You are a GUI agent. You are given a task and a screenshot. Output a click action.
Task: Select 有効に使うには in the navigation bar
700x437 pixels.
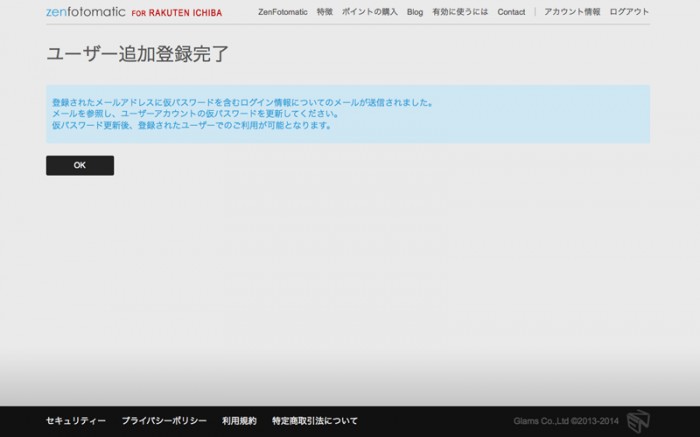tap(460, 12)
